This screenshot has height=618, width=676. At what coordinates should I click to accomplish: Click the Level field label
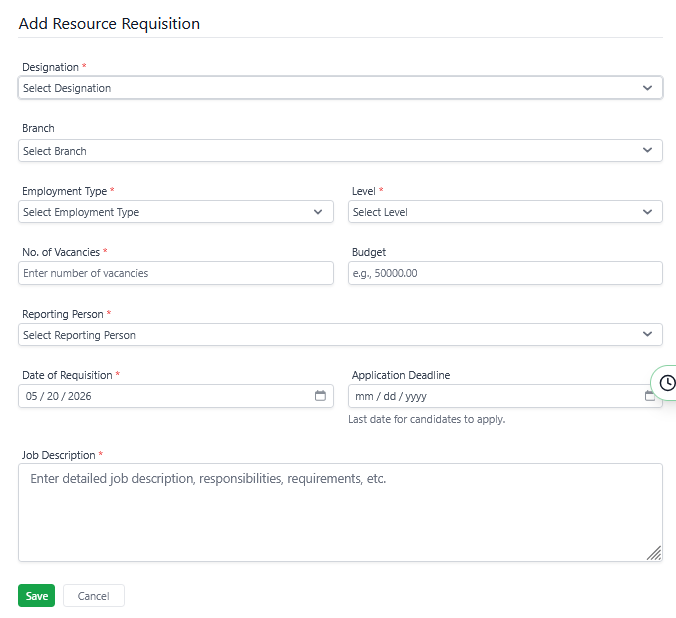(x=364, y=191)
